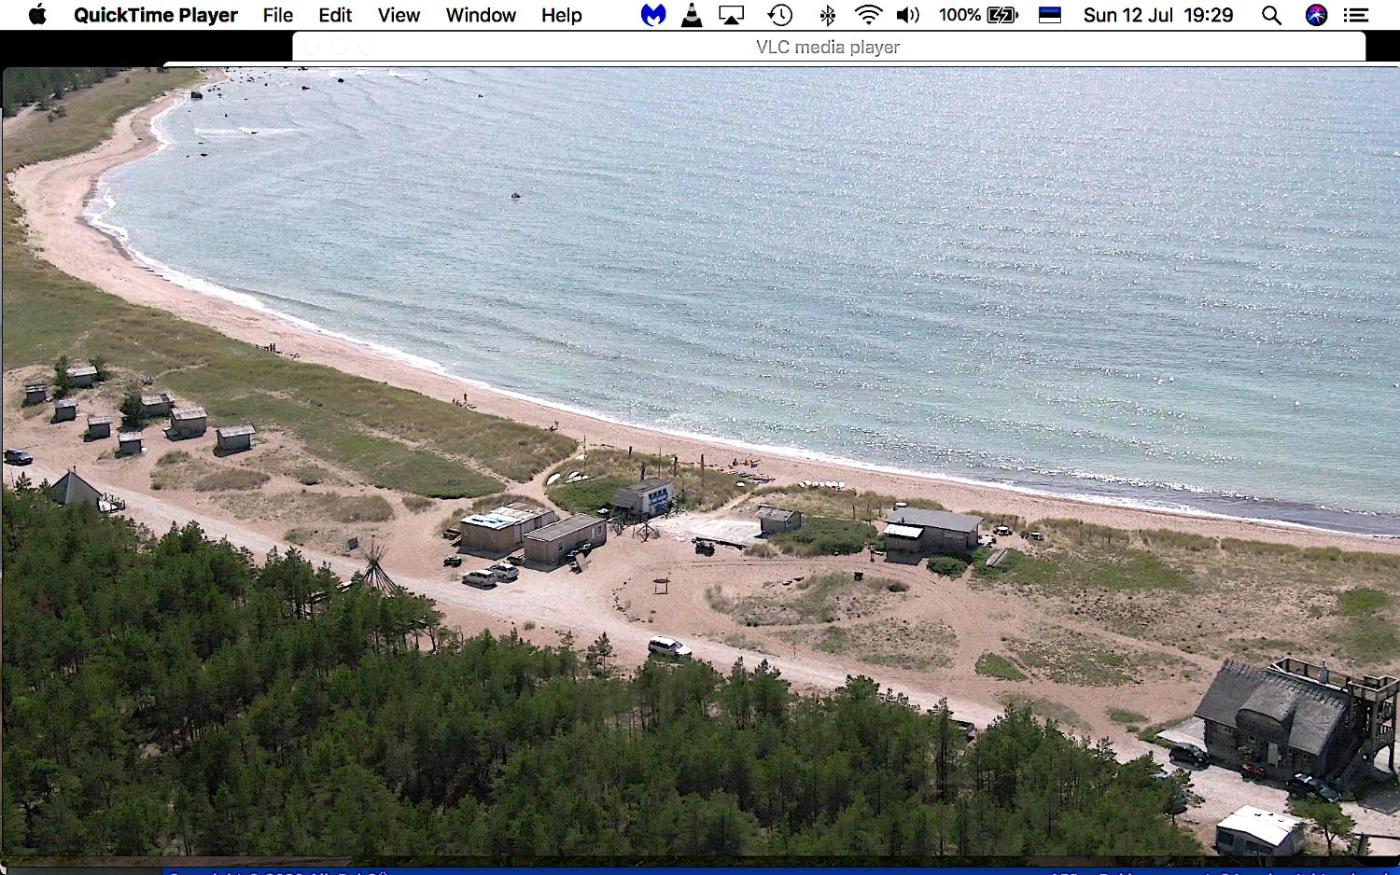The image size is (1400, 875).
Task: Open the Edit menu
Action: 335,15
